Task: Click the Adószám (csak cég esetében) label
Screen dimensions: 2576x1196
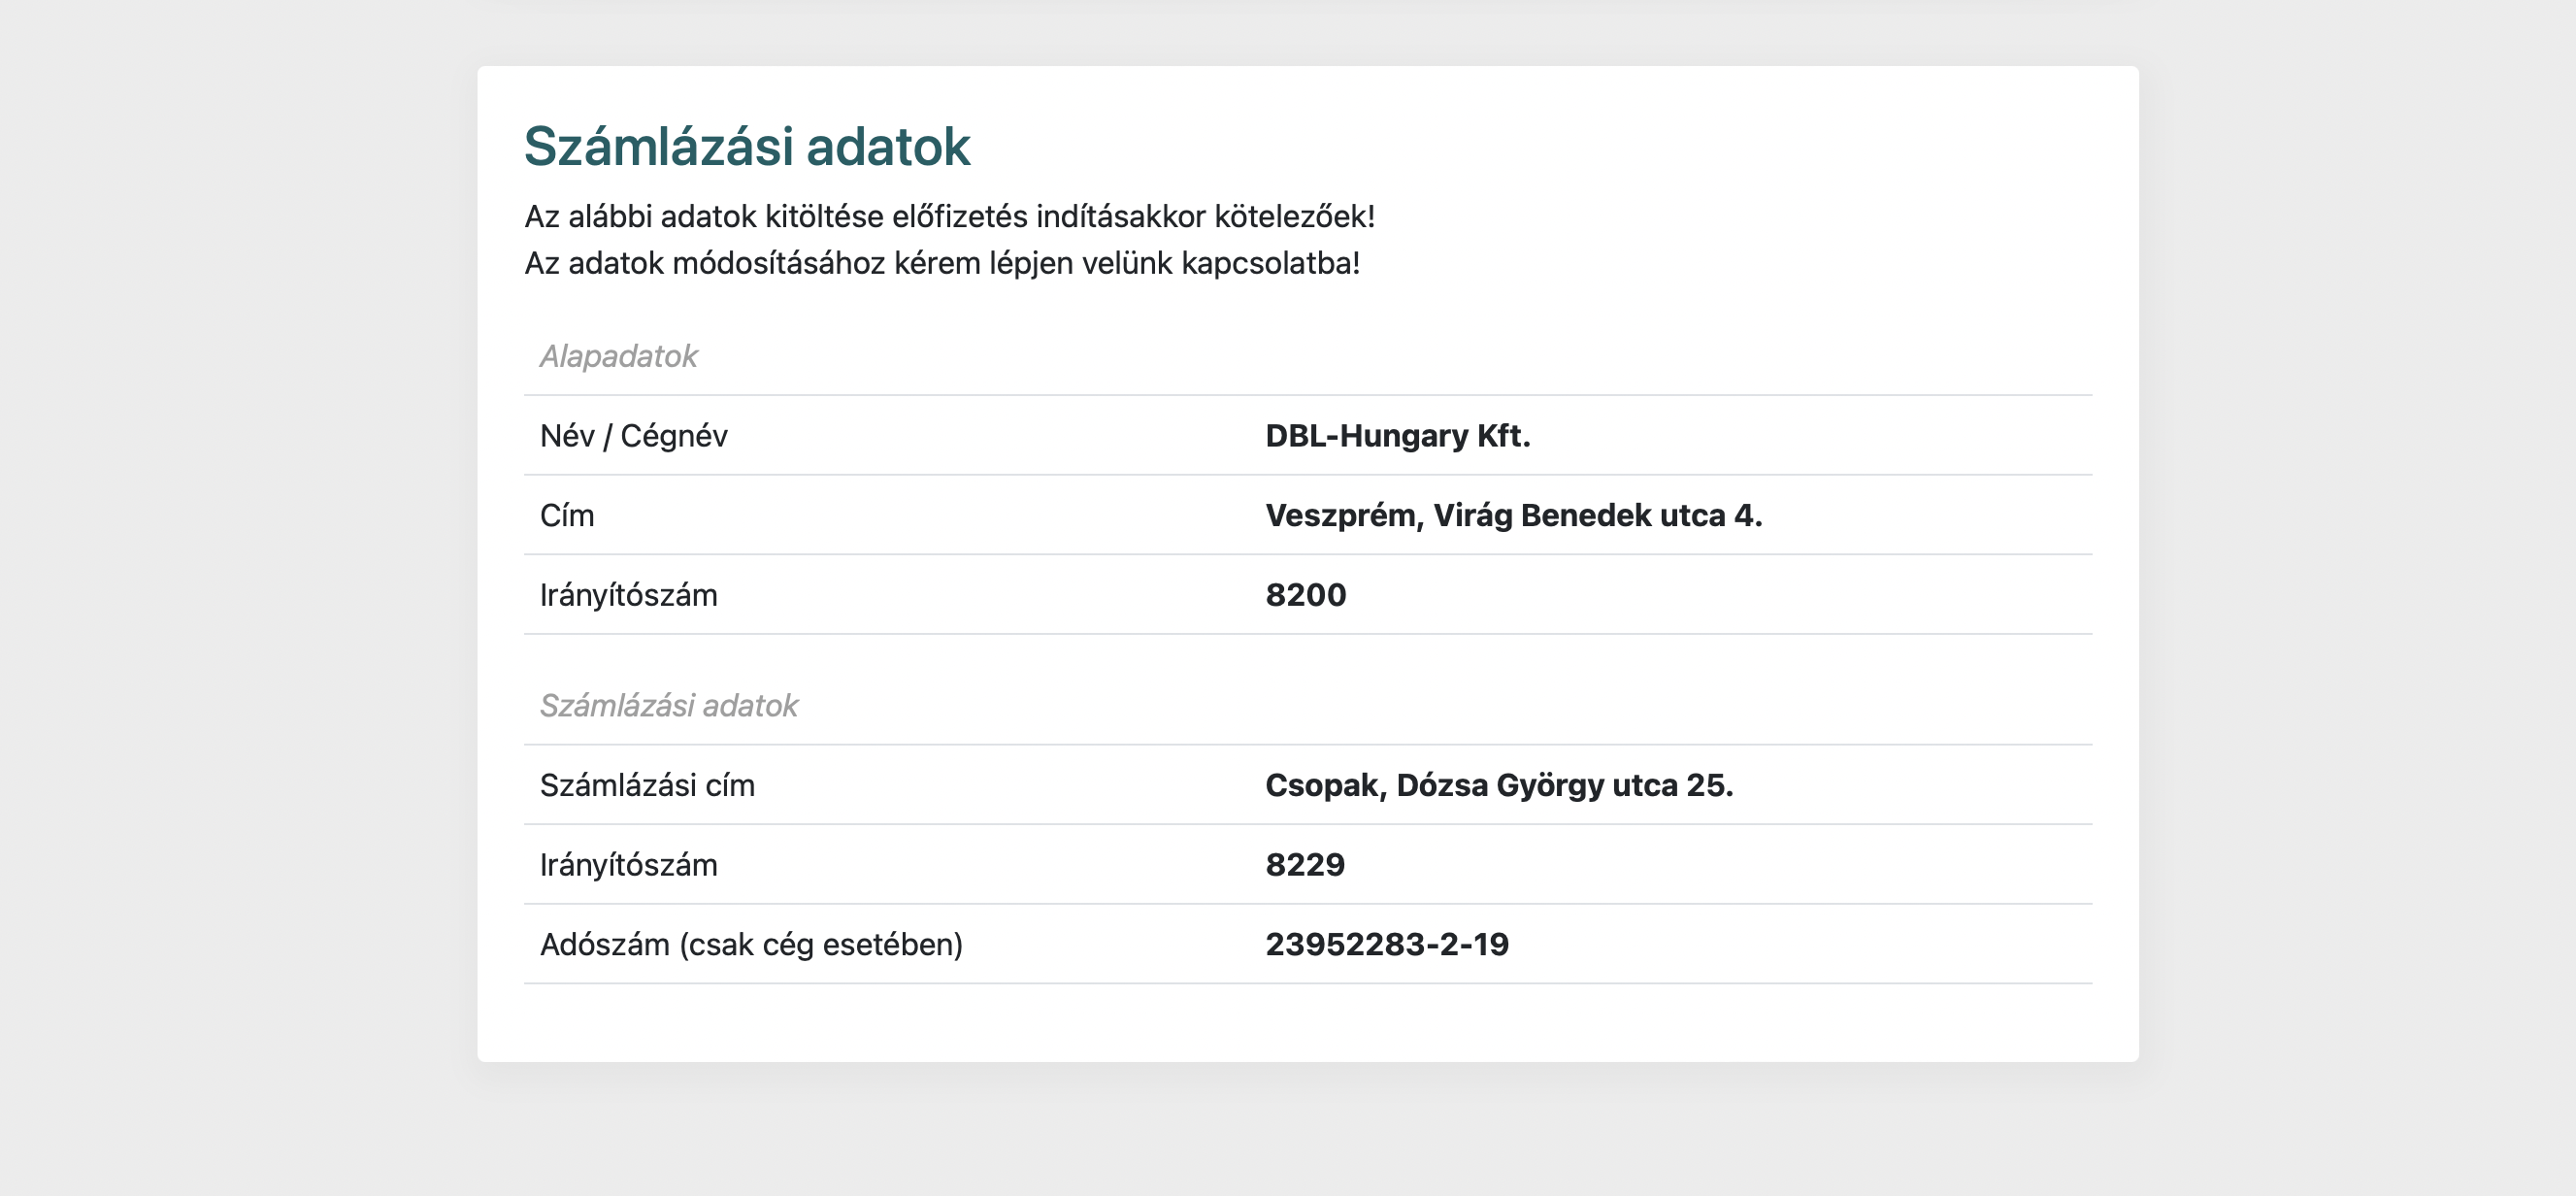Action: (751, 945)
